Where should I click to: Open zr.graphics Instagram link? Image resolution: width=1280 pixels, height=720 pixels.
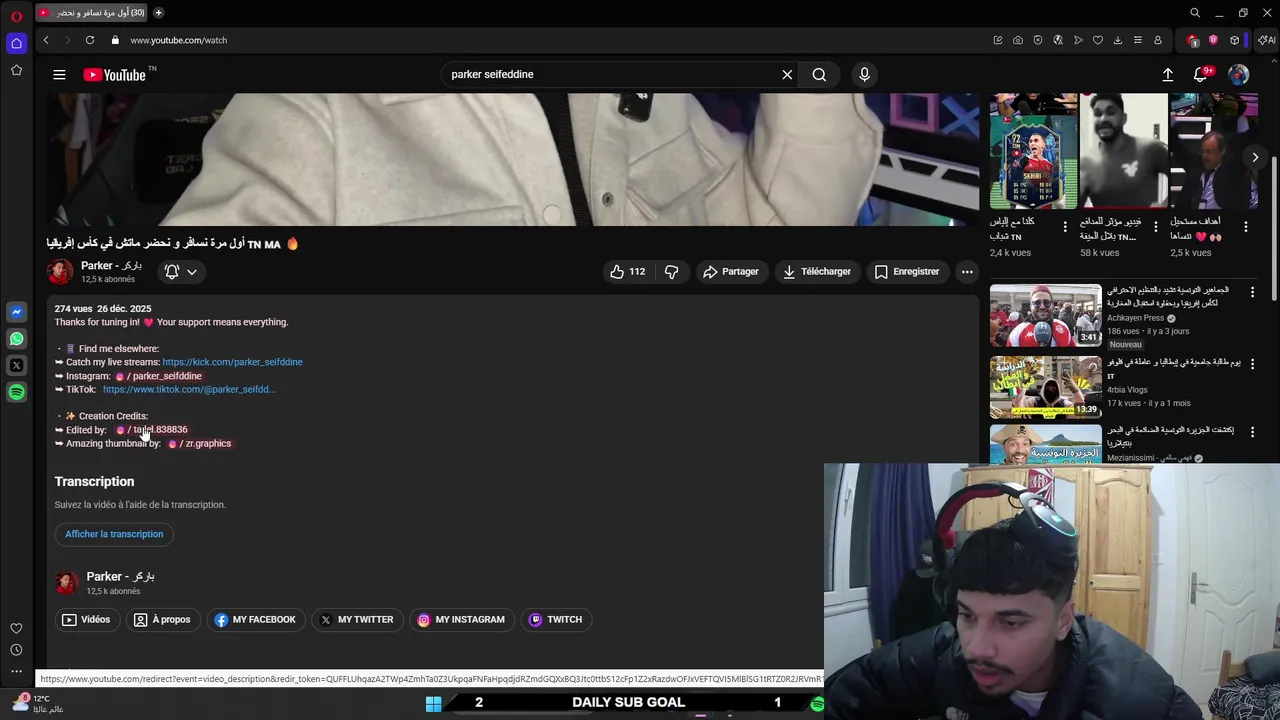coord(199,444)
